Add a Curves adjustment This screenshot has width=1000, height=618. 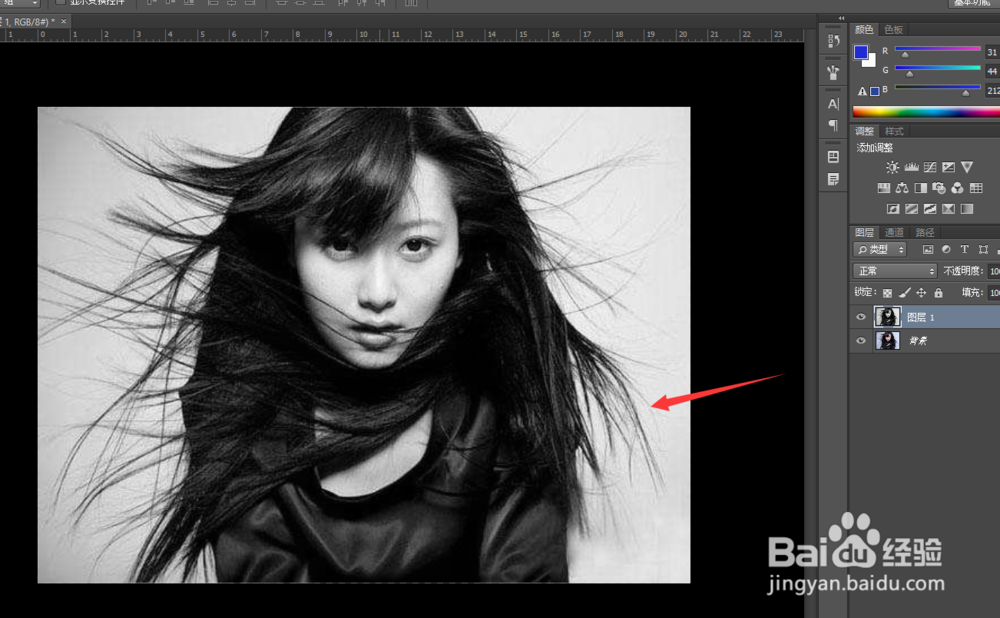pyautogui.click(x=930, y=167)
